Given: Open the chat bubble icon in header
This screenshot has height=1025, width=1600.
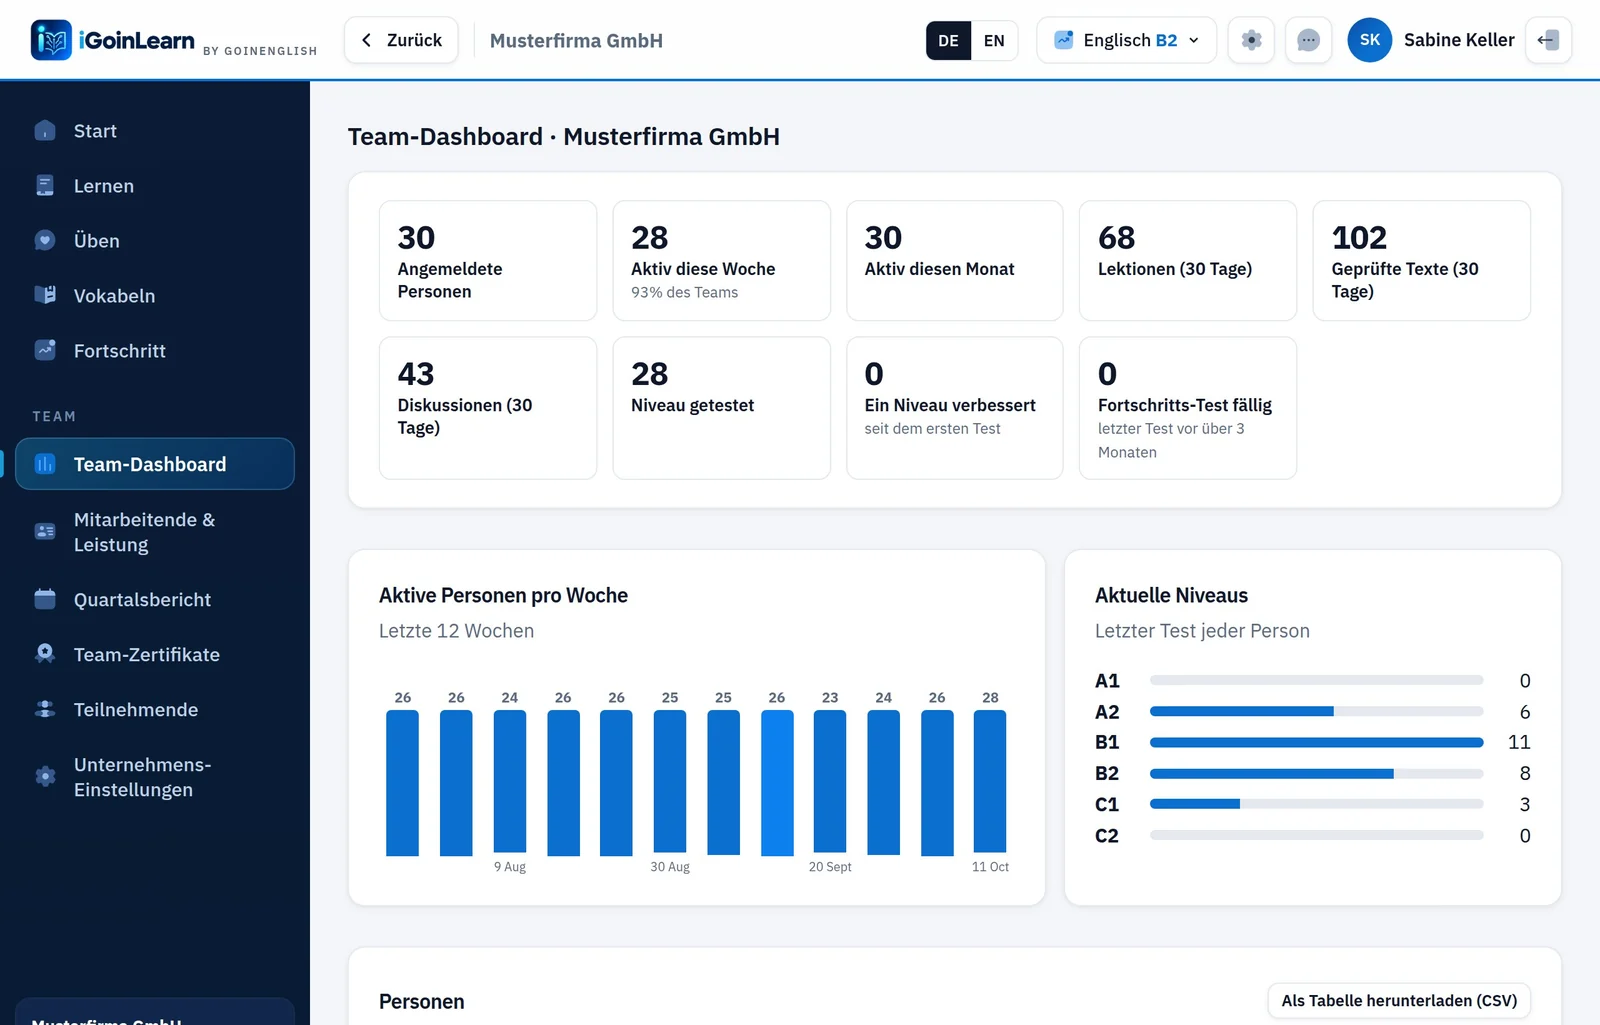Looking at the screenshot, I should (1308, 40).
